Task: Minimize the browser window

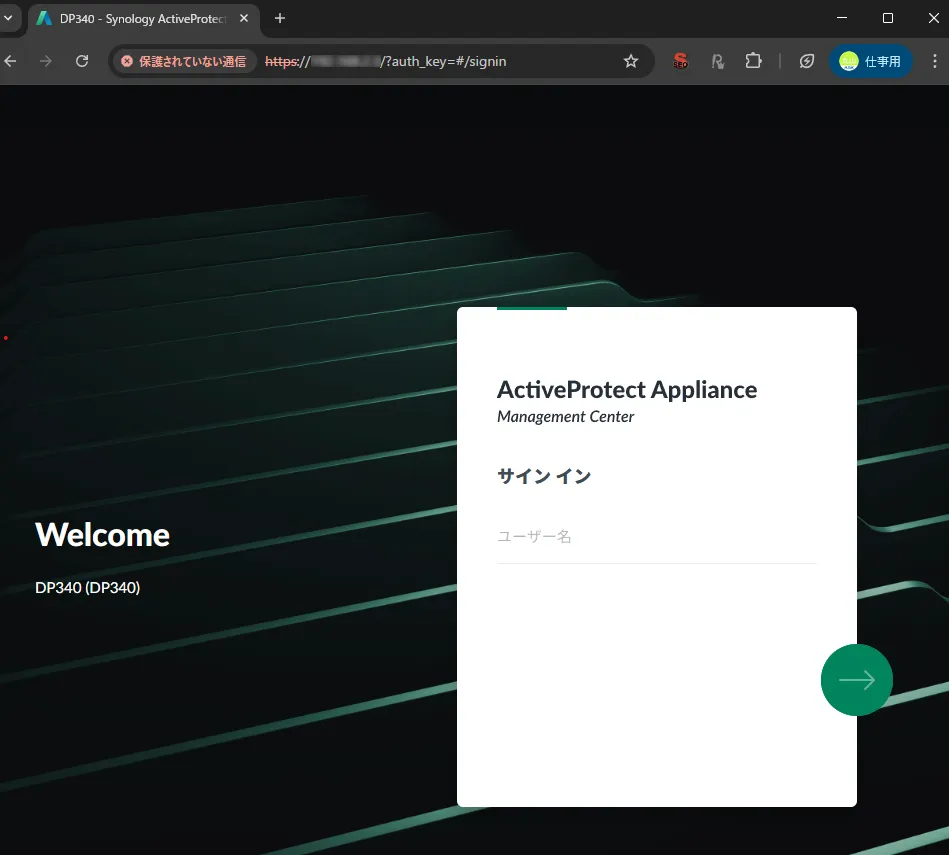Action: point(842,18)
